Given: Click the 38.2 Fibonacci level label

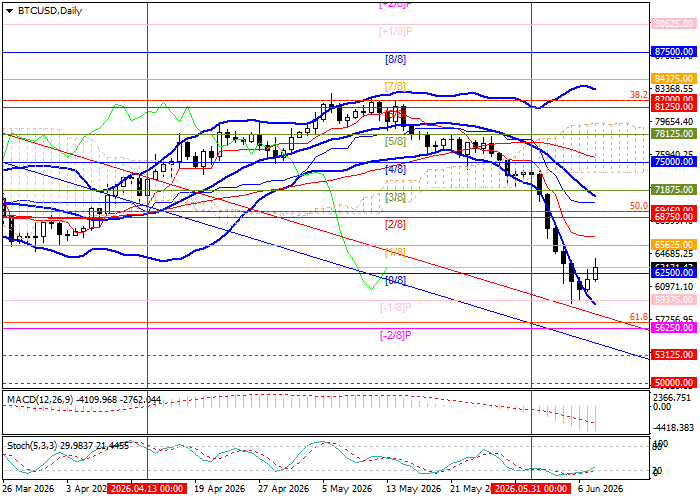Looking at the screenshot, I should point(638,95).
